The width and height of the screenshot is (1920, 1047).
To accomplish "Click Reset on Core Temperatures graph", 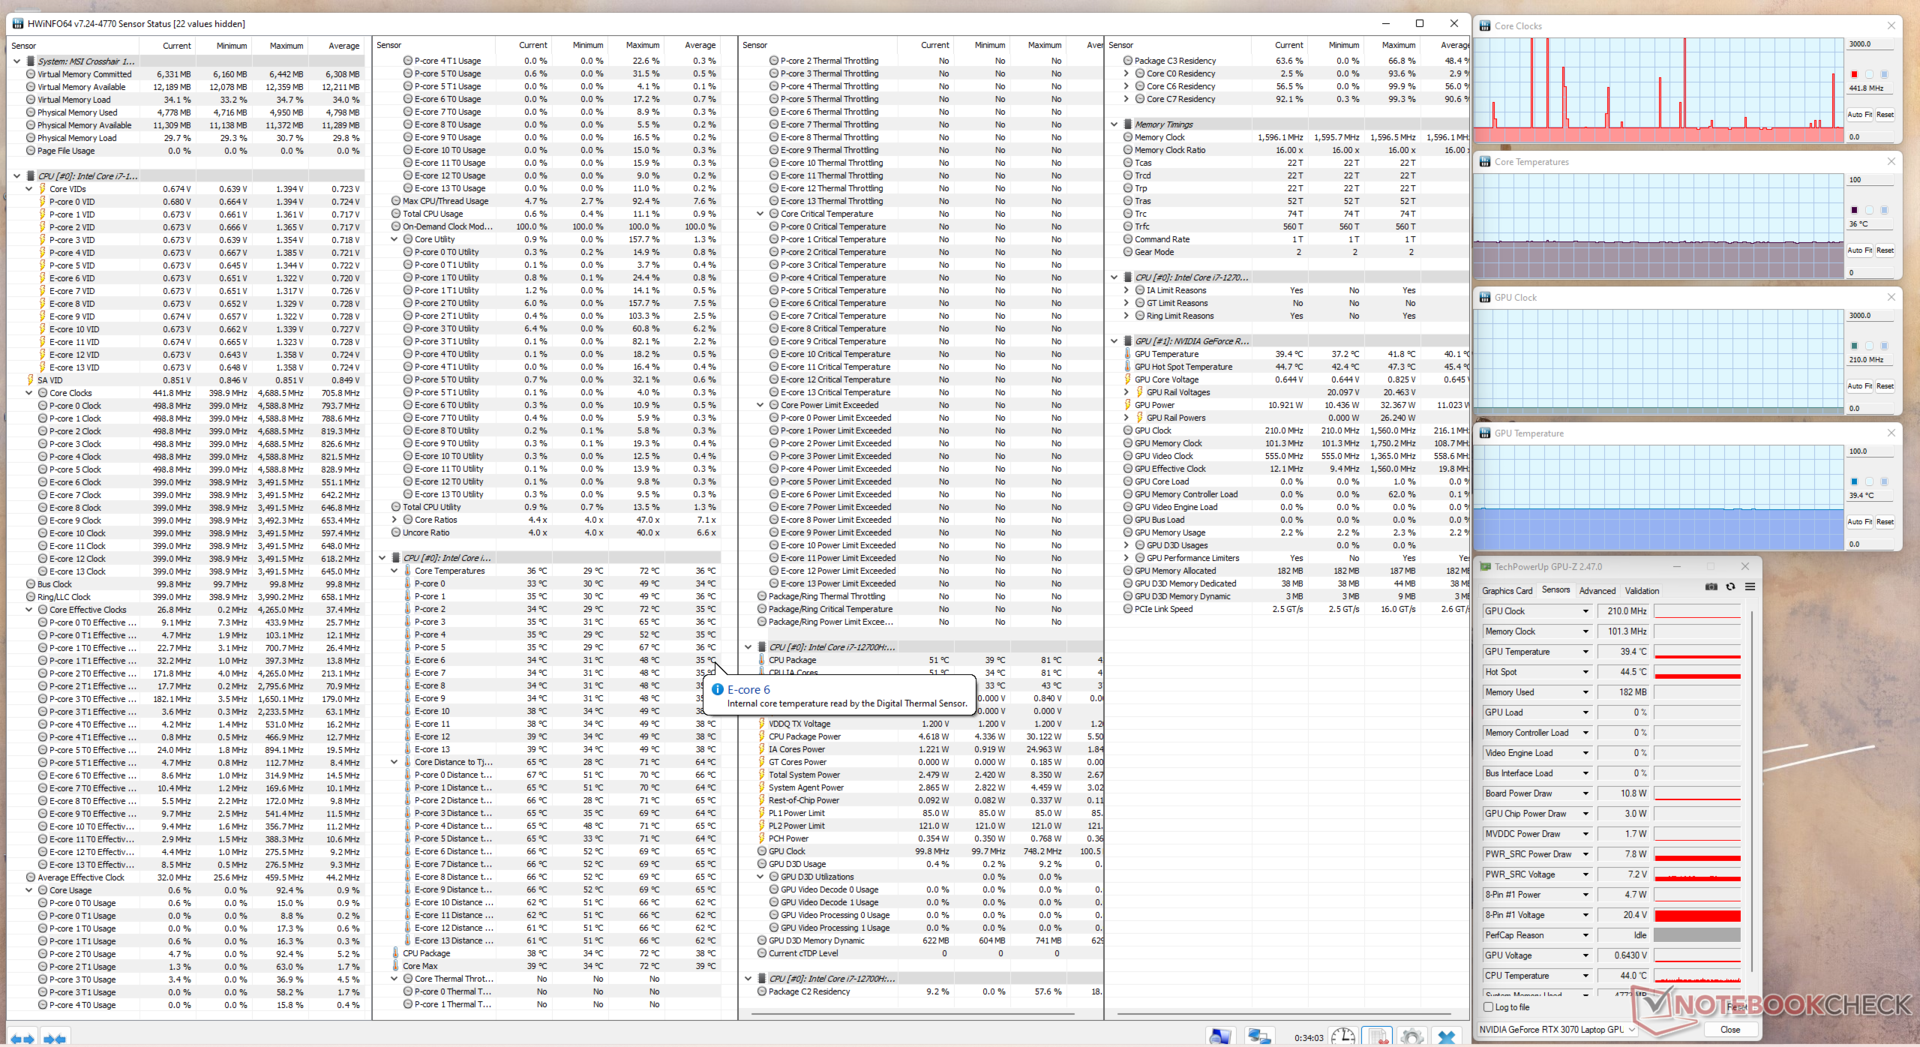I will coord(1885,251).
